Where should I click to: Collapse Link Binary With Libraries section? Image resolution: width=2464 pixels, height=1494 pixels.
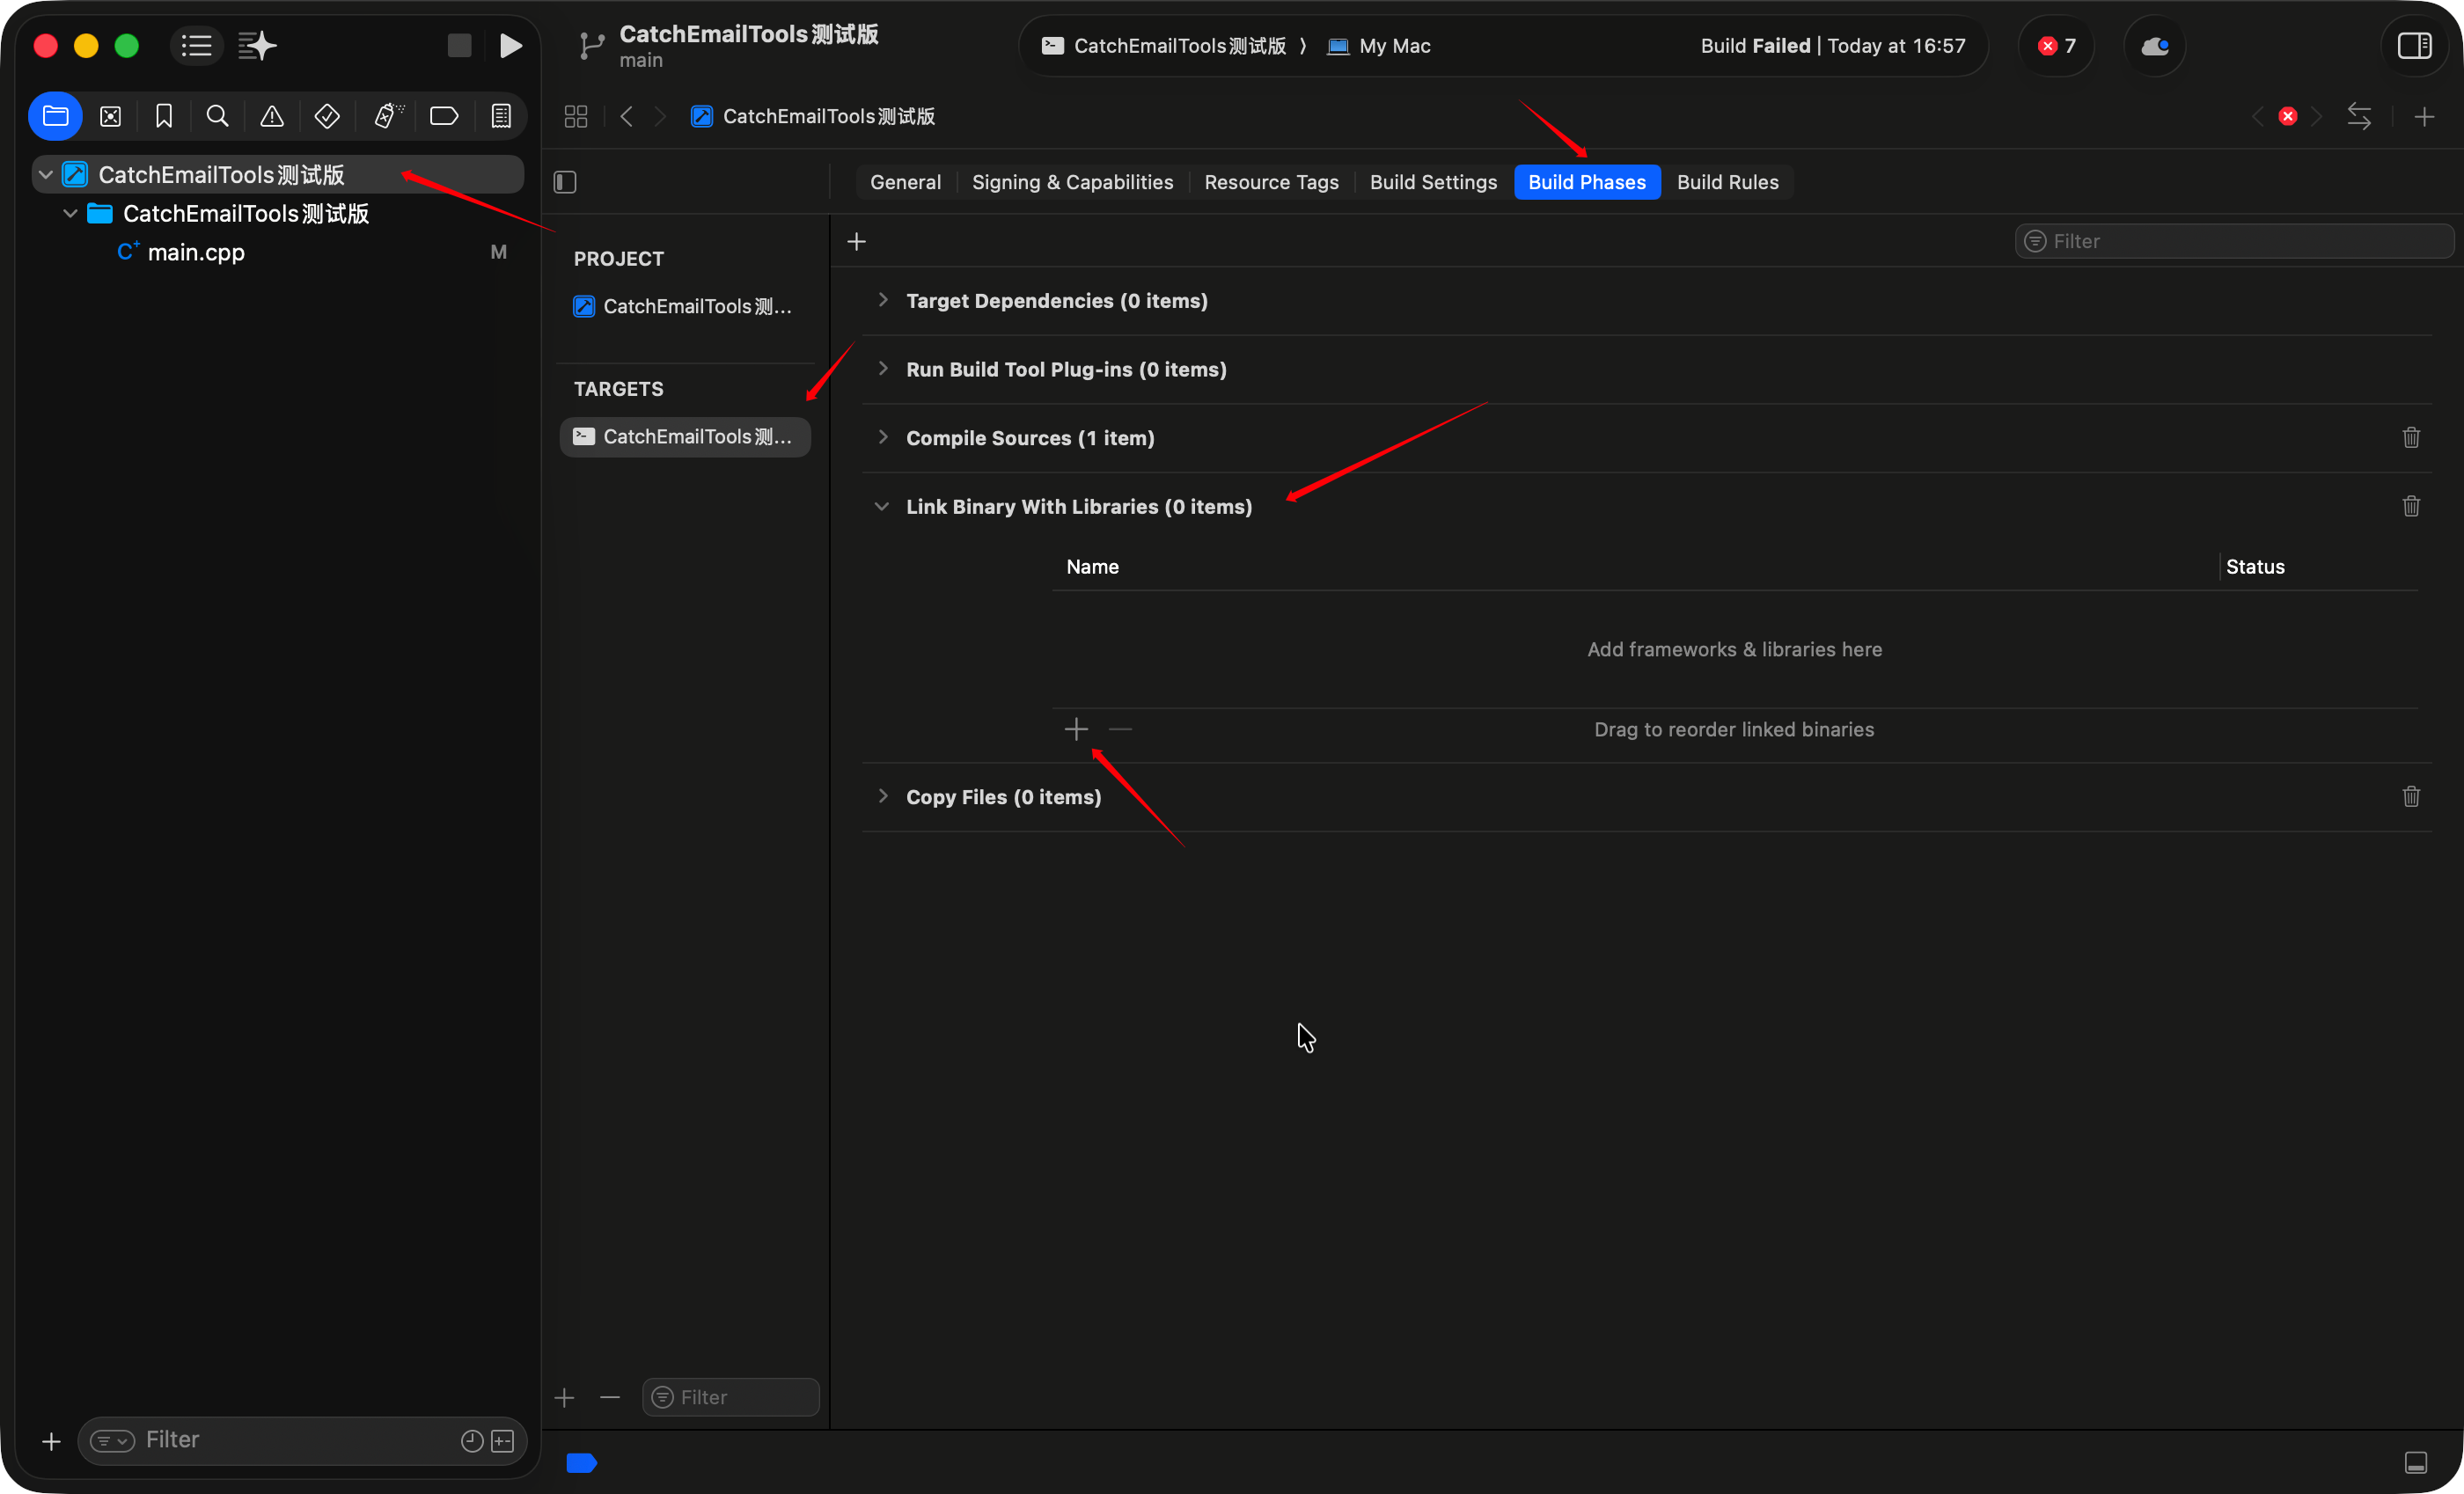click(881, 506)
